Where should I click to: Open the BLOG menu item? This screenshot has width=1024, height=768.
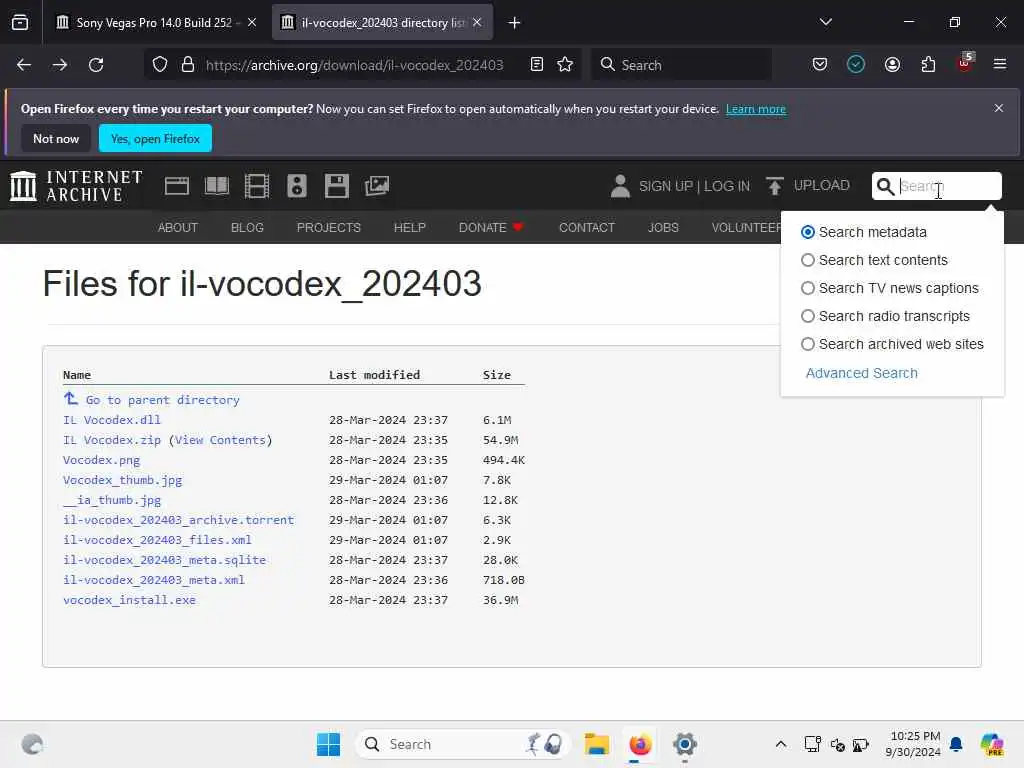click(x=247, y=227)
